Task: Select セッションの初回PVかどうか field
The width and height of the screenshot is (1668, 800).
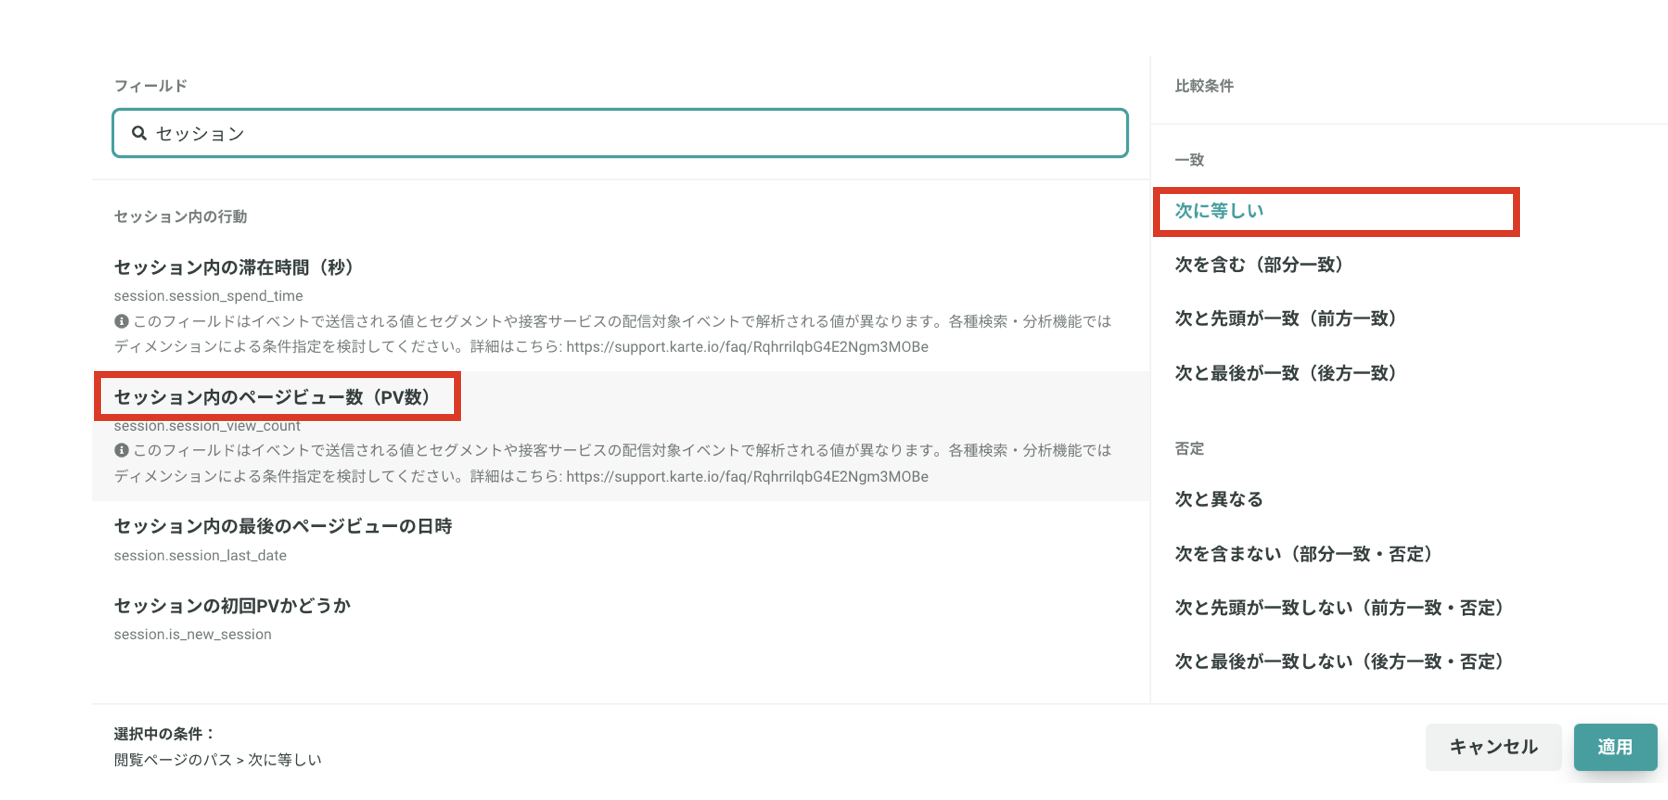Action: [x=232, y=605]
